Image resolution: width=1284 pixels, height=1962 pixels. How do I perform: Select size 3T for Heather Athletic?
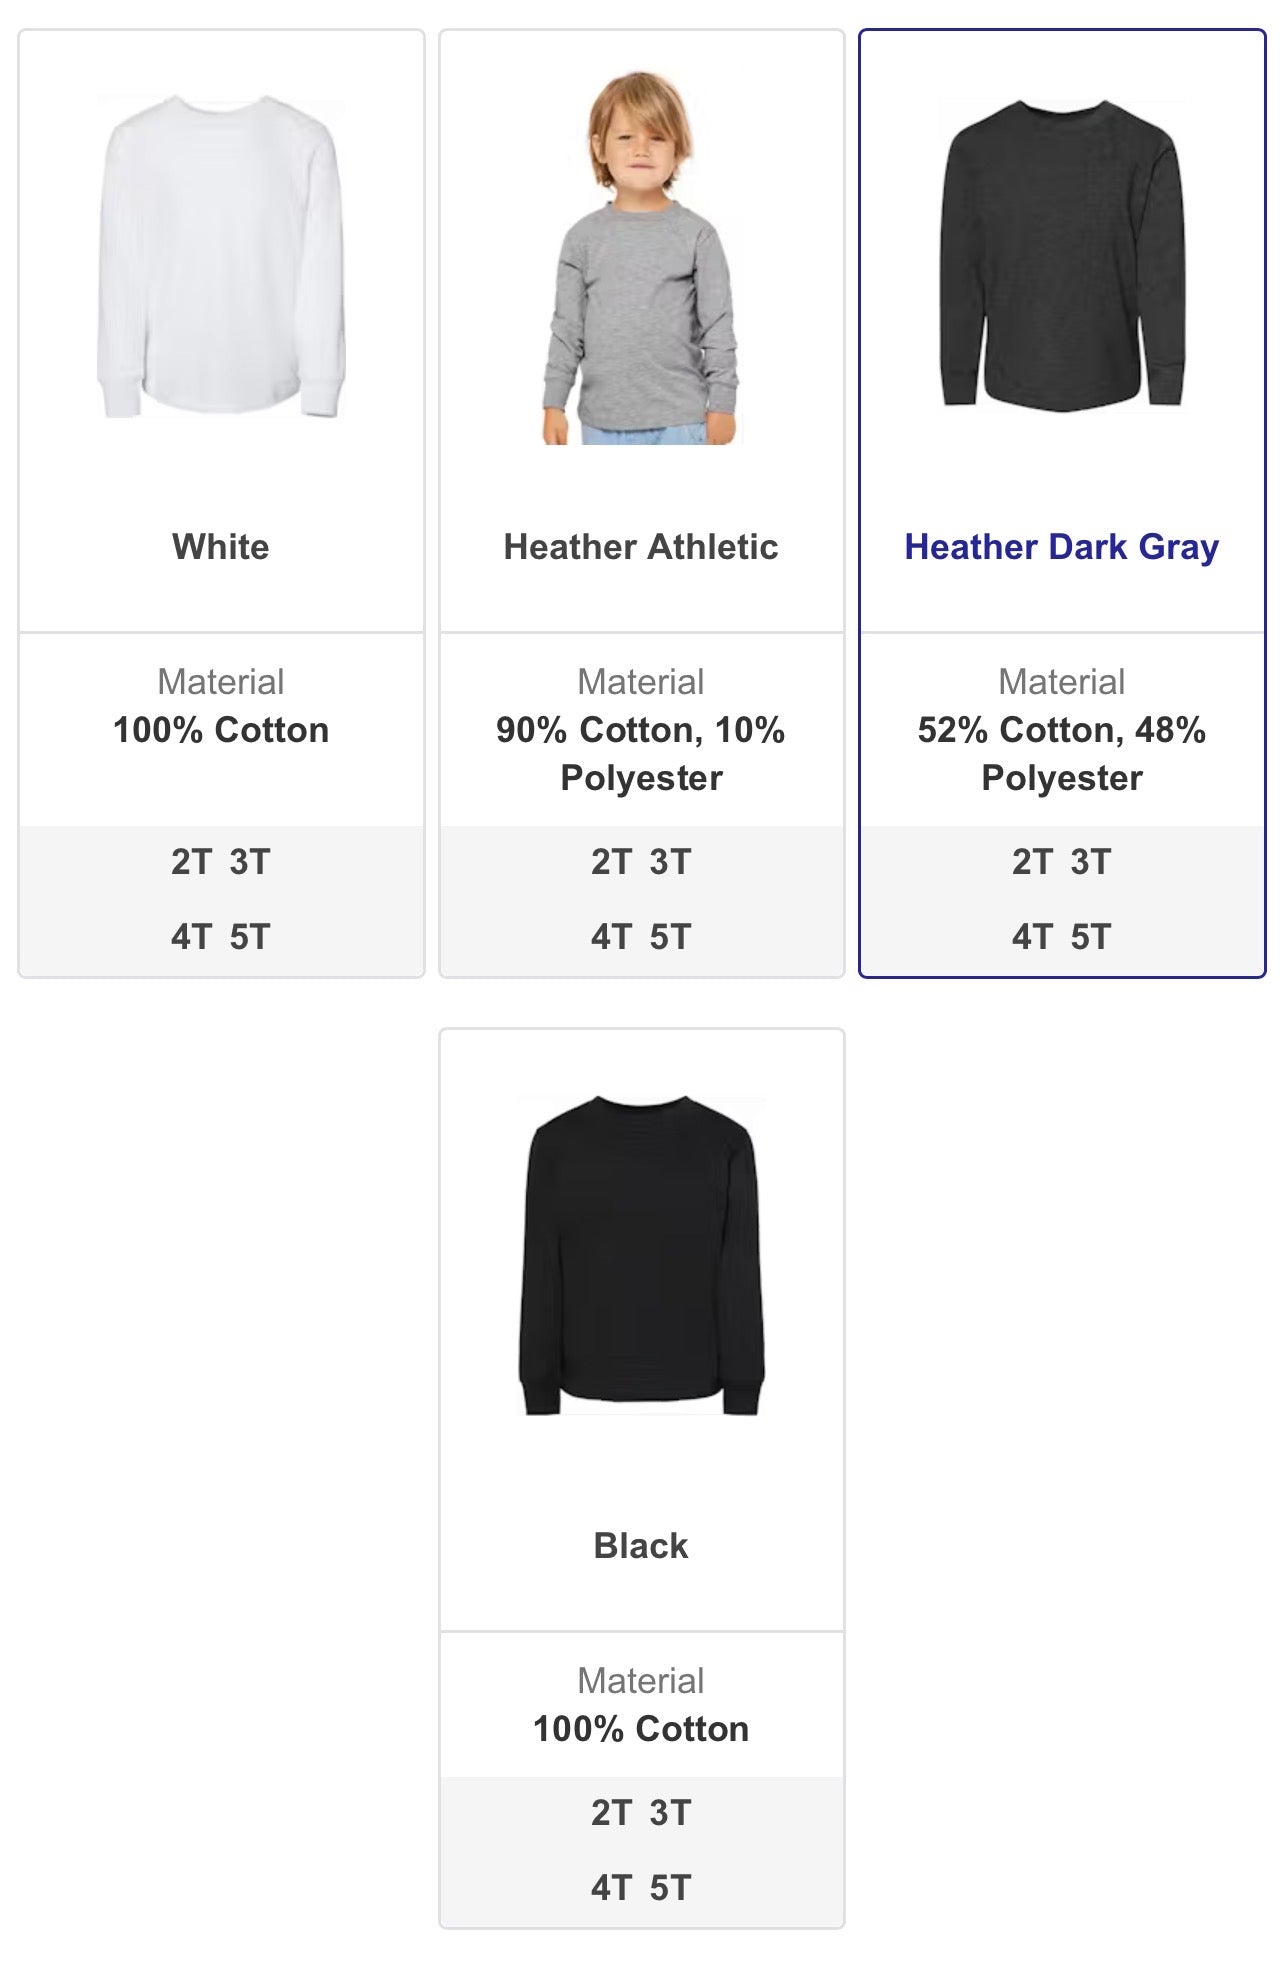[x=670, y=862]
